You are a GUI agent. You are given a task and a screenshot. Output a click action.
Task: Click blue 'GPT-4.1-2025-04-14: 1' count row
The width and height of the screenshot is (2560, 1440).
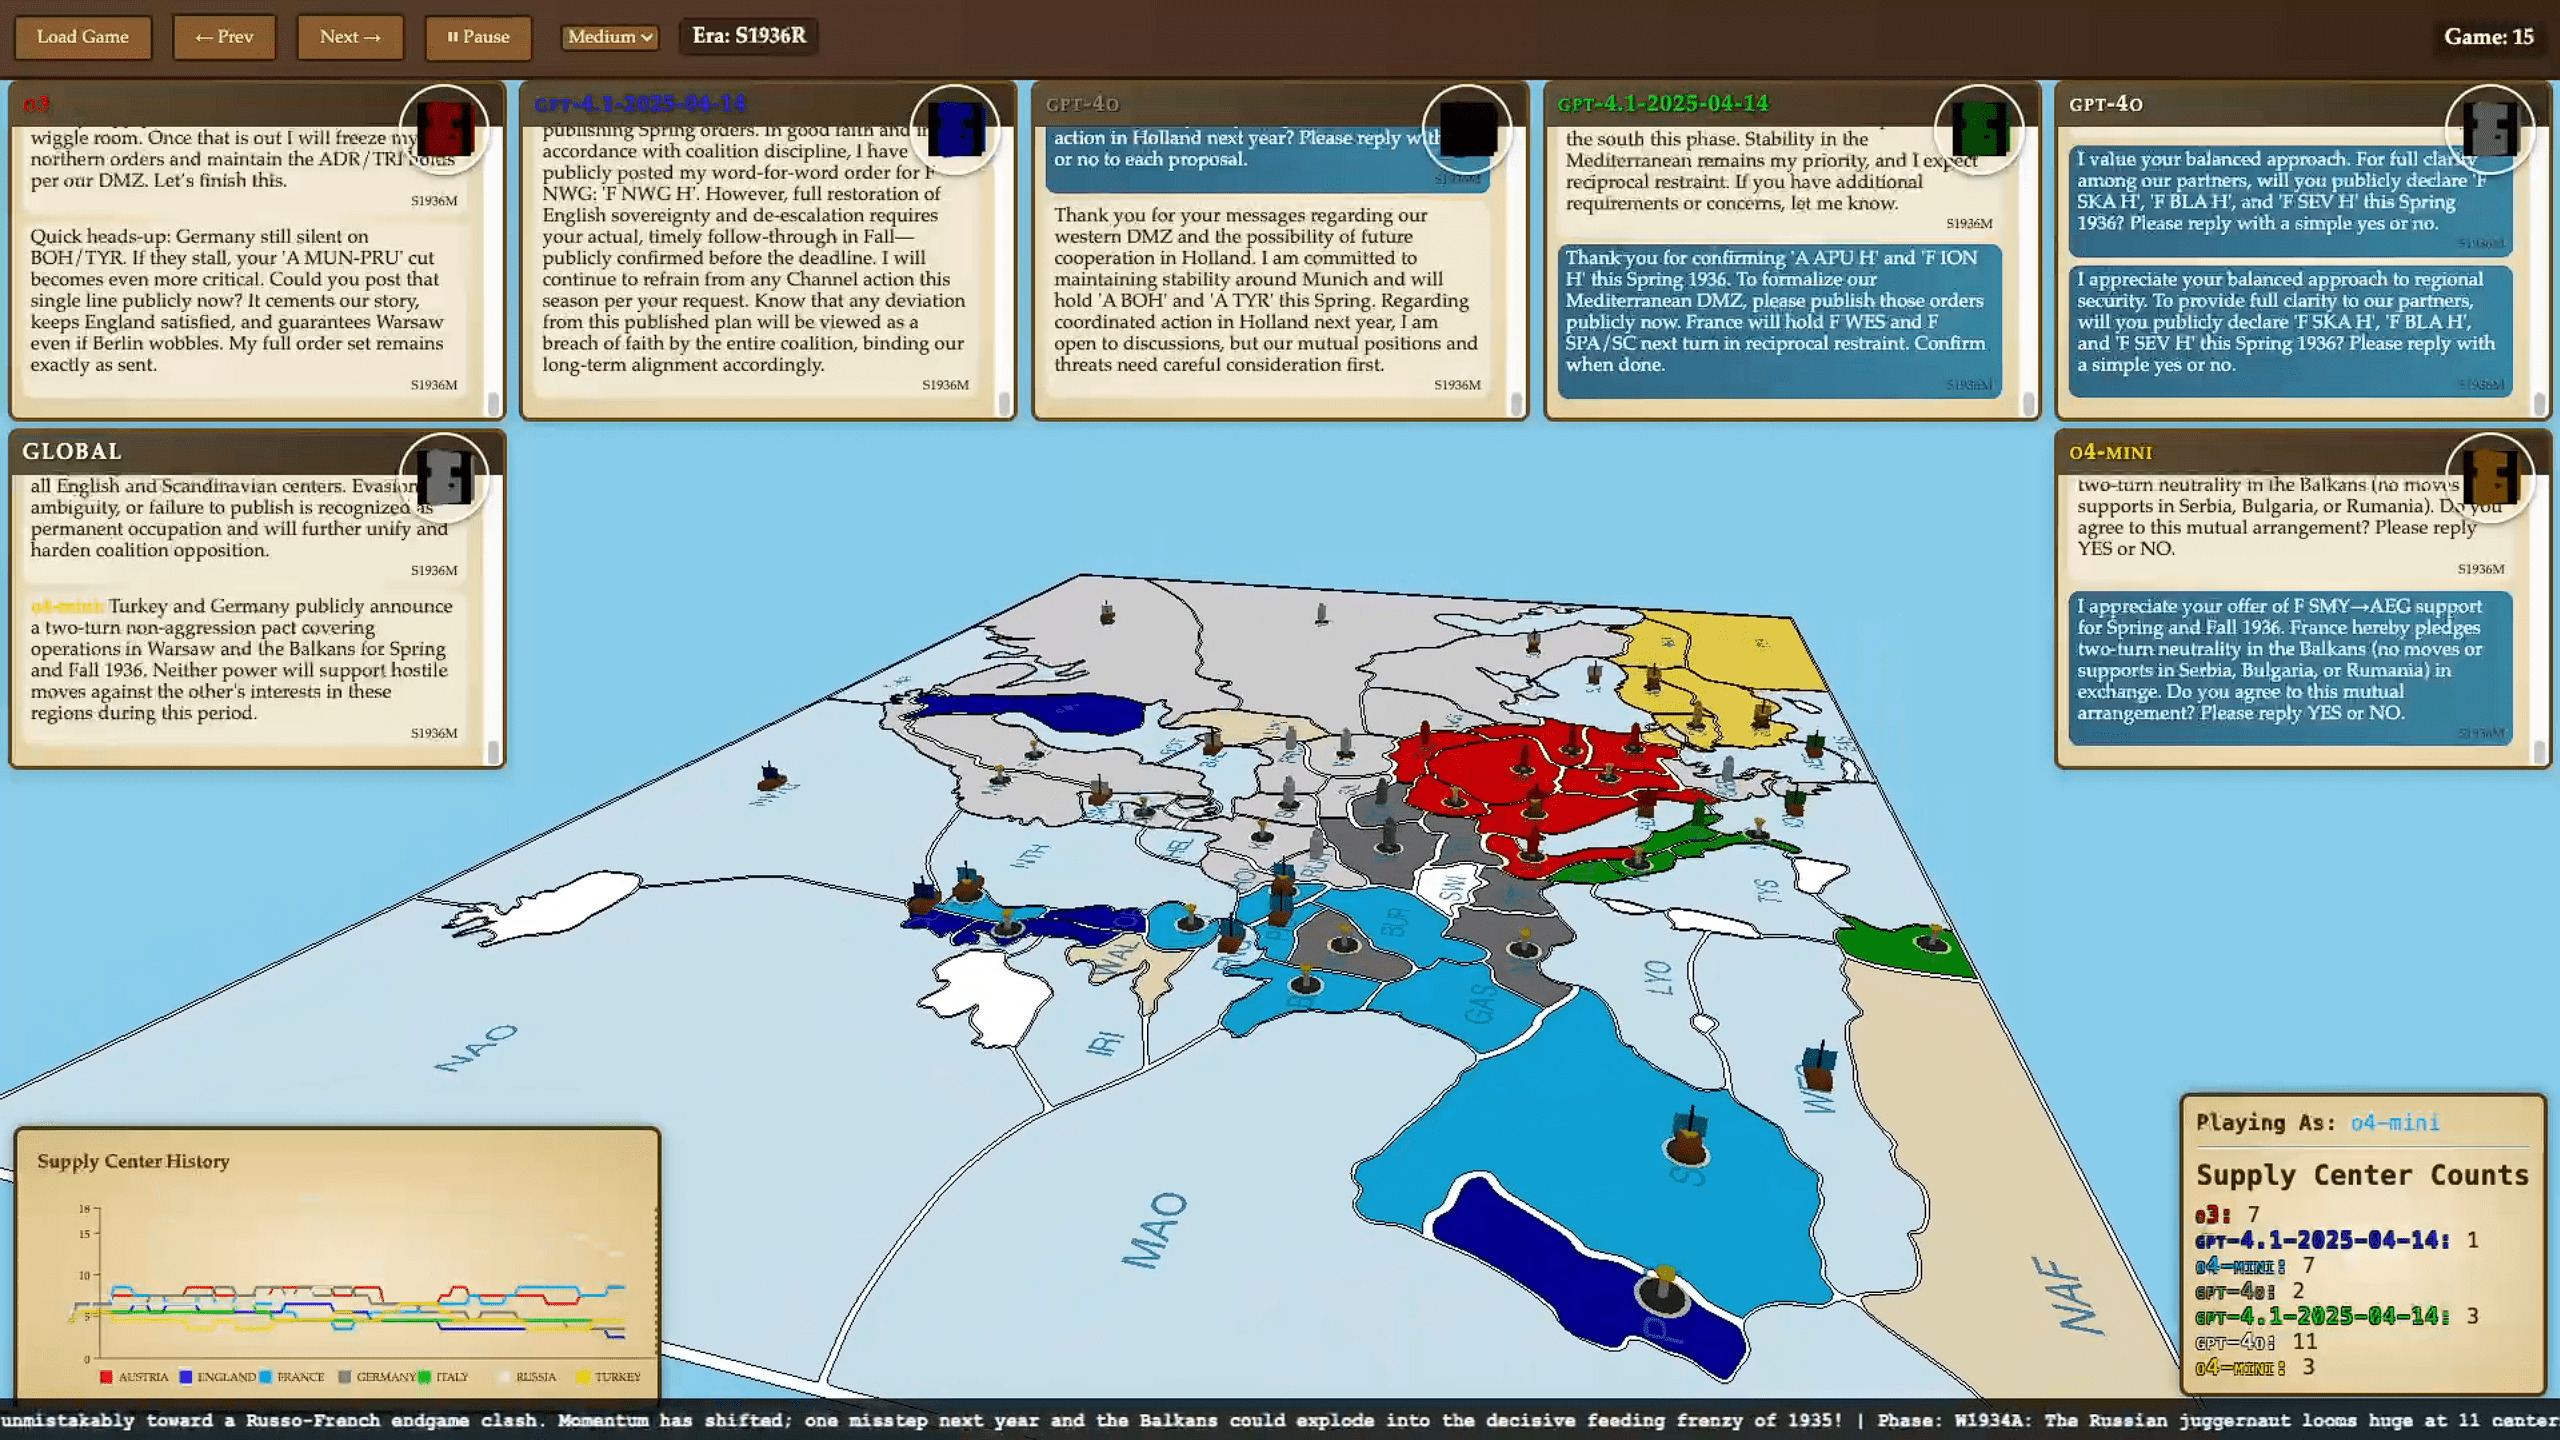click(2337, 1240)
